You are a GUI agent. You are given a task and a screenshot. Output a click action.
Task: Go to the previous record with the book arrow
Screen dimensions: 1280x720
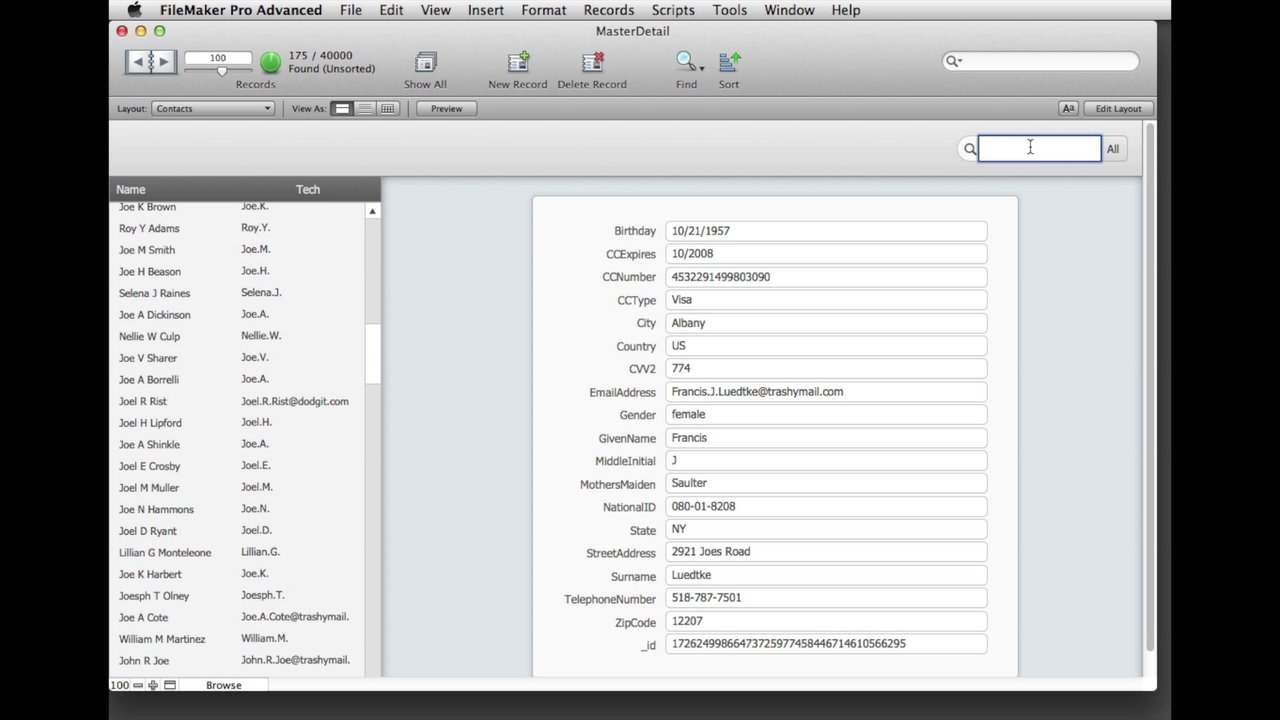click(x=138, y=62)
